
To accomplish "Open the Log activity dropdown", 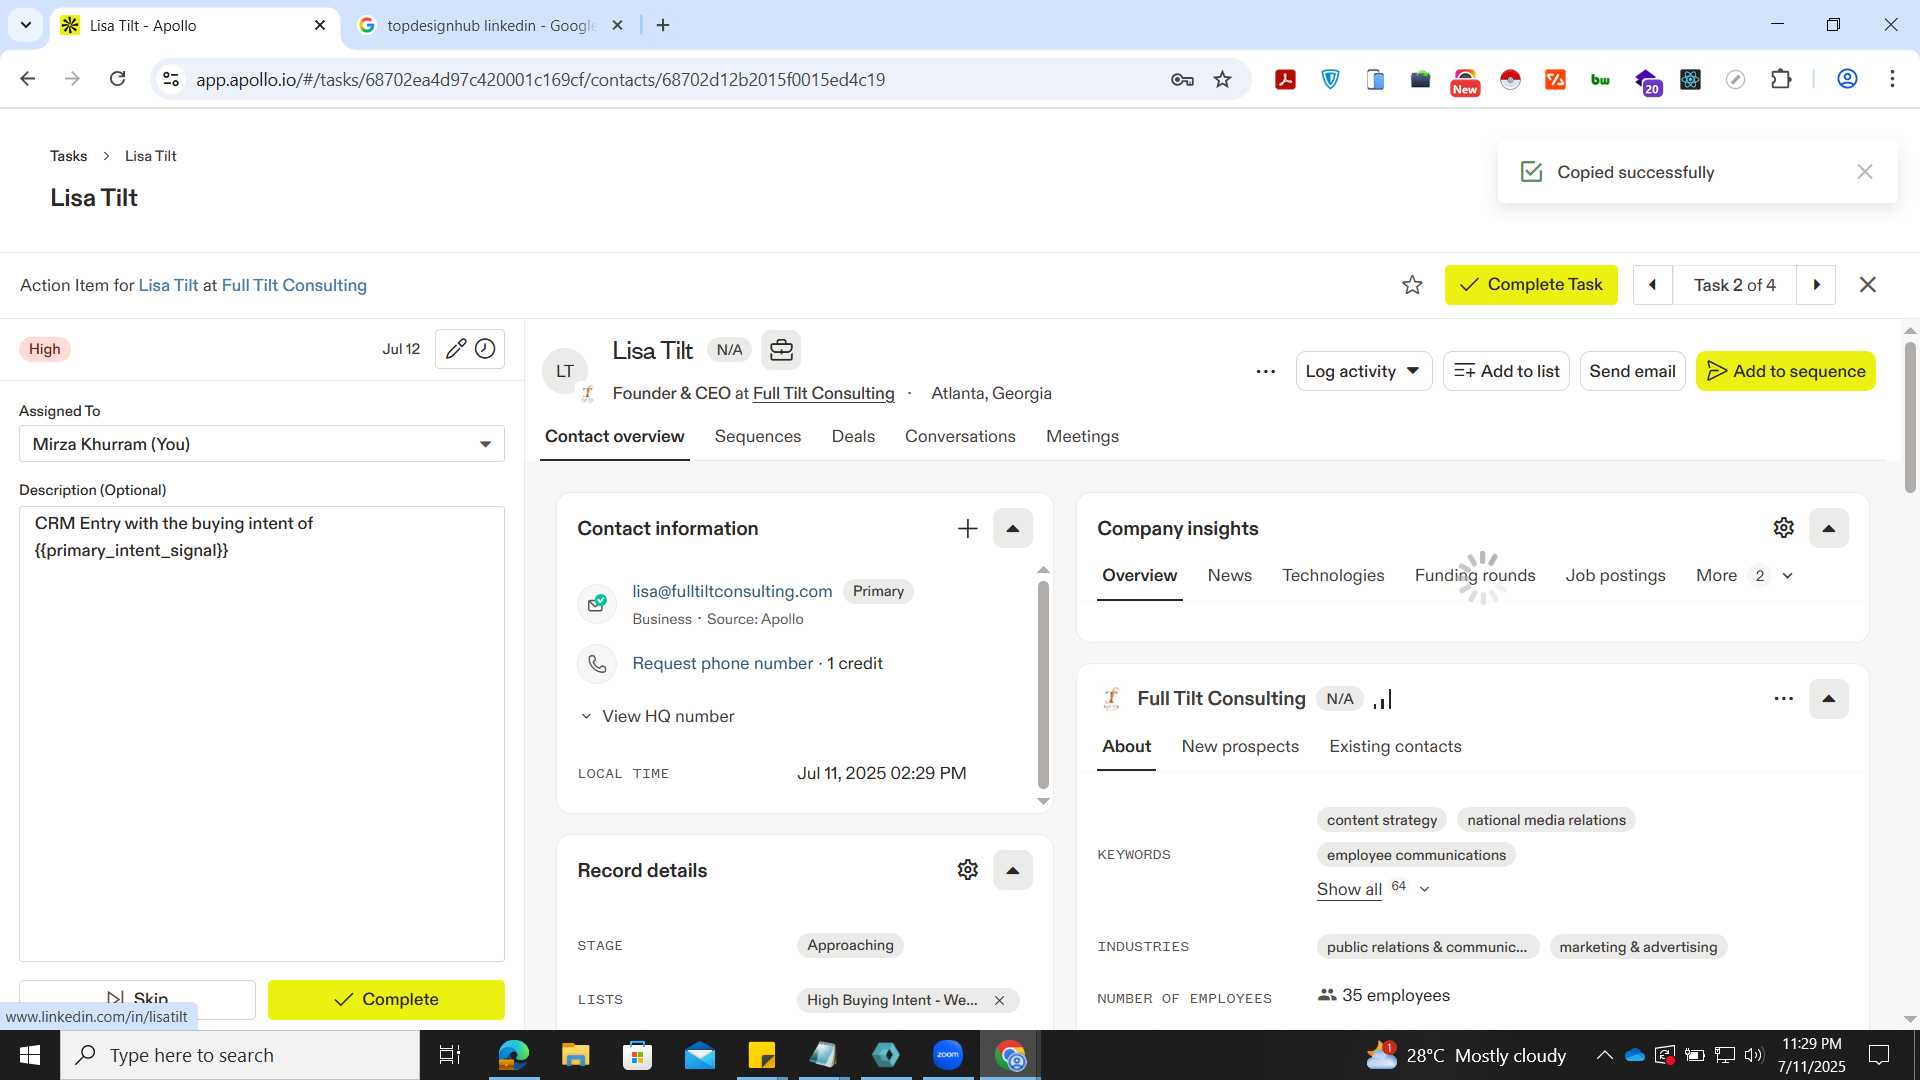I will tap(1363, 371).
